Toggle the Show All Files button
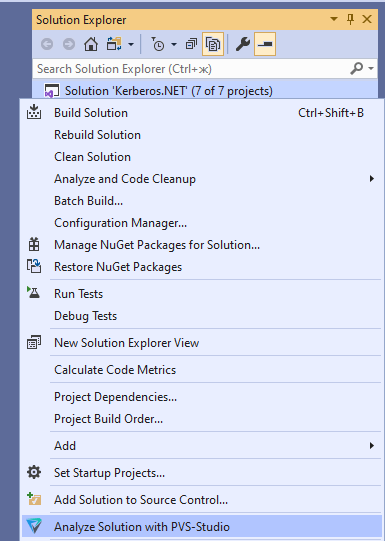385x541 pixels. 213,44
